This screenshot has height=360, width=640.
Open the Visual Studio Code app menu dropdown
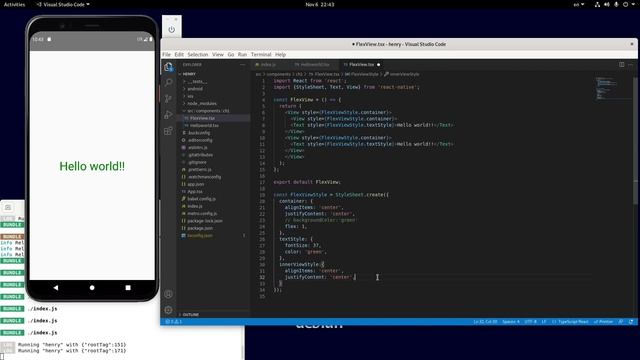point(63,4)
